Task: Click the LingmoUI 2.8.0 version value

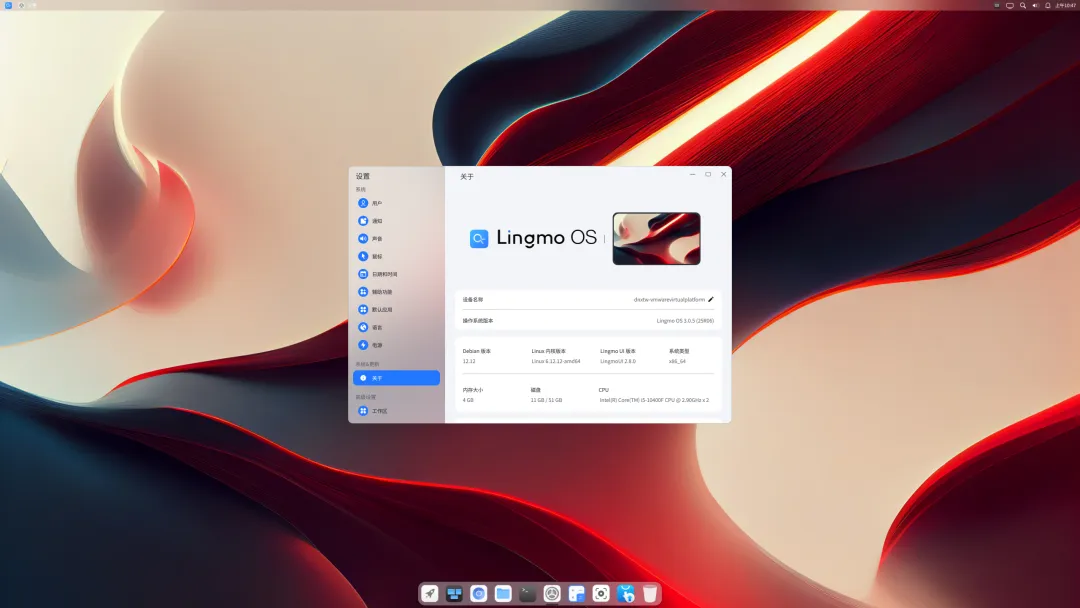Action: pyautogui.click(x=618, y=361)
